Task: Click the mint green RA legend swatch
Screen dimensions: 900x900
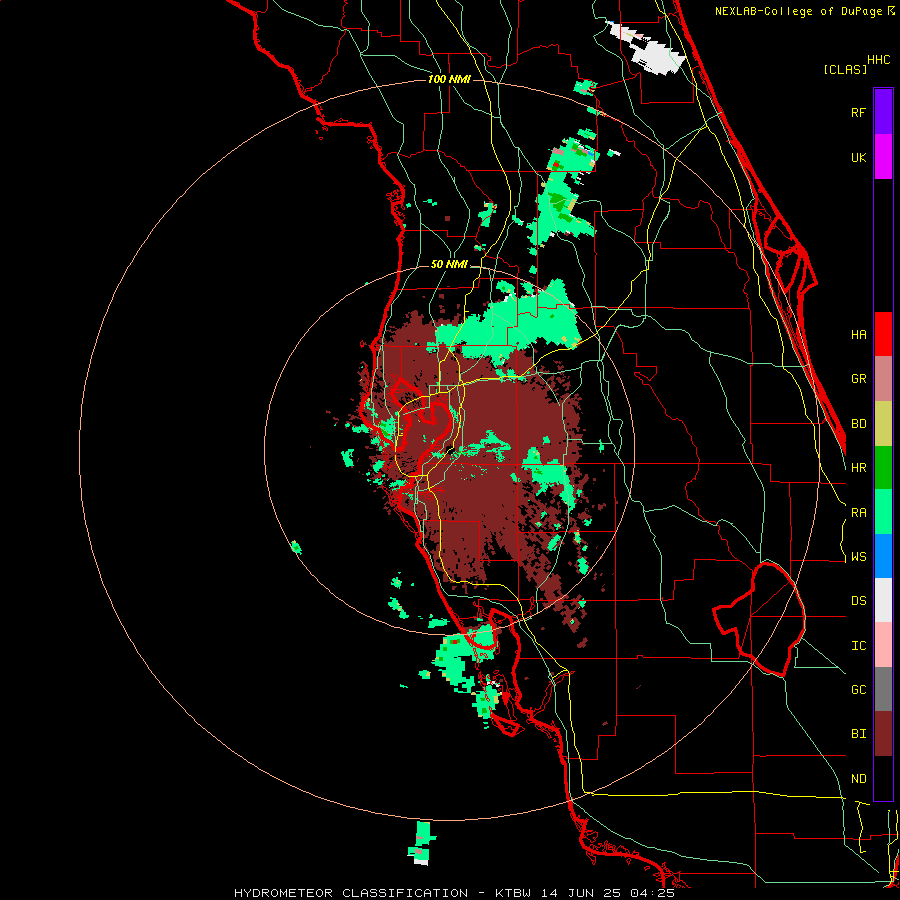Action: click(x=883, y=512)
